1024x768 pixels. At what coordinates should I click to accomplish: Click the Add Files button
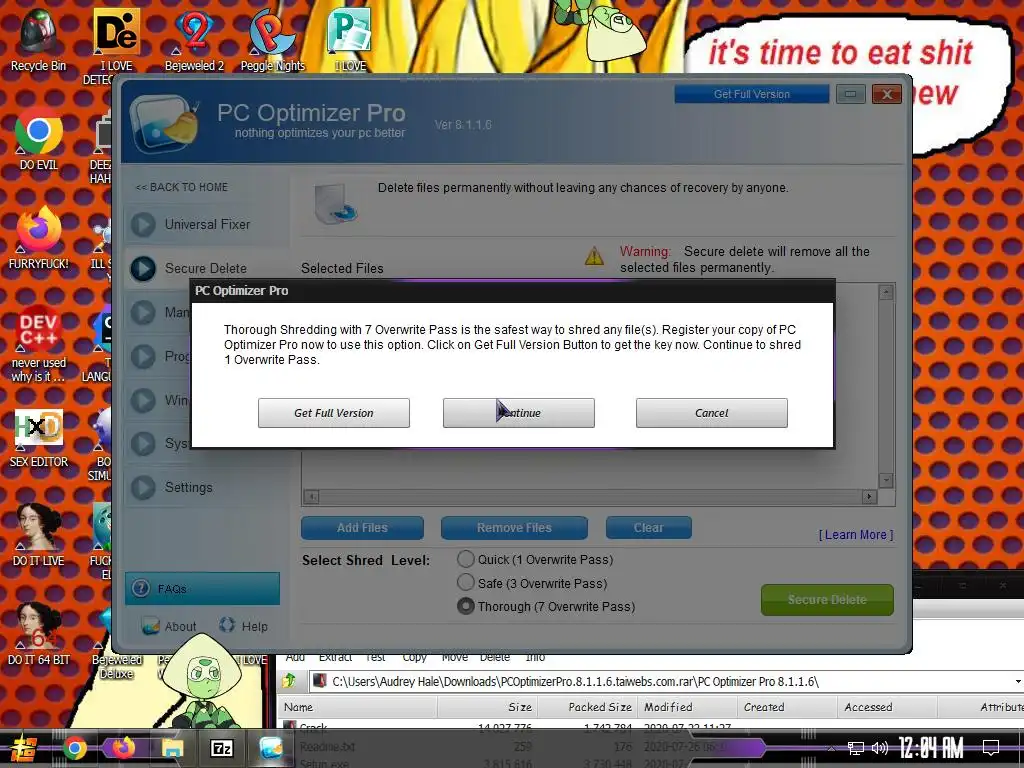pyautogui.click(x=362, y=528)
